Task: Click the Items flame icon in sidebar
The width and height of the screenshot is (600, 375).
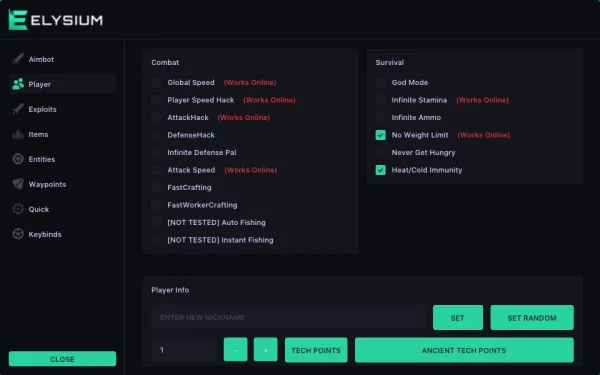Action: (18, 134)
